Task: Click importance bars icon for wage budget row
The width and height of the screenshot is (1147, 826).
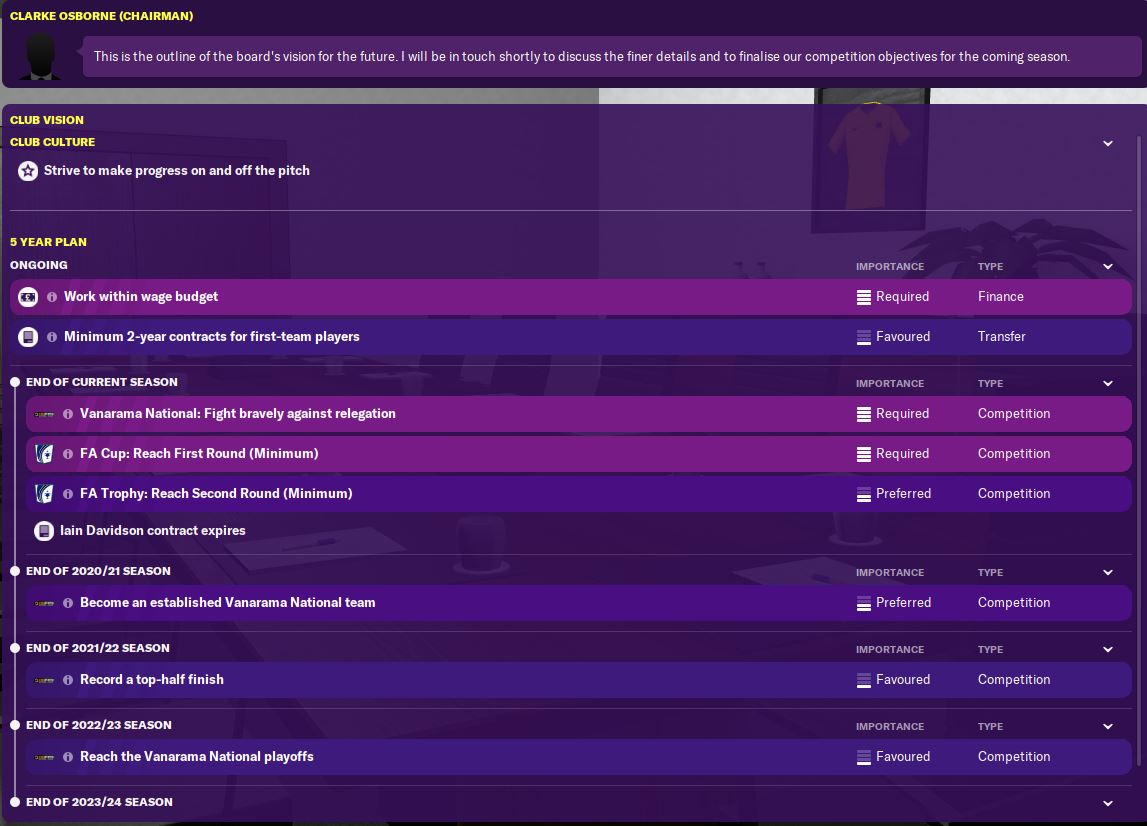Action: coord(864,297)
